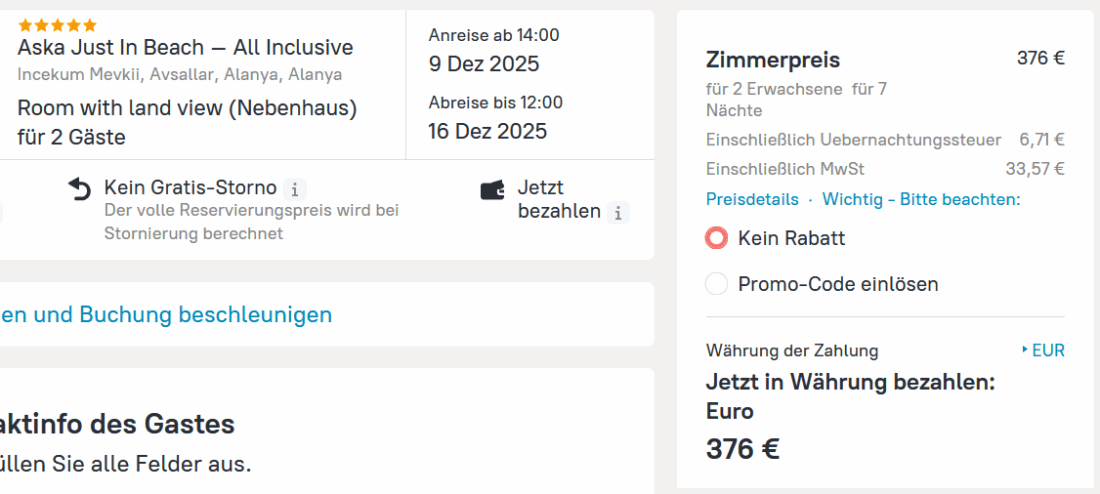Click the five-star rating icons
This screenshot has height=494, width=1100.
pyautogui.click(x=57, y=25)
